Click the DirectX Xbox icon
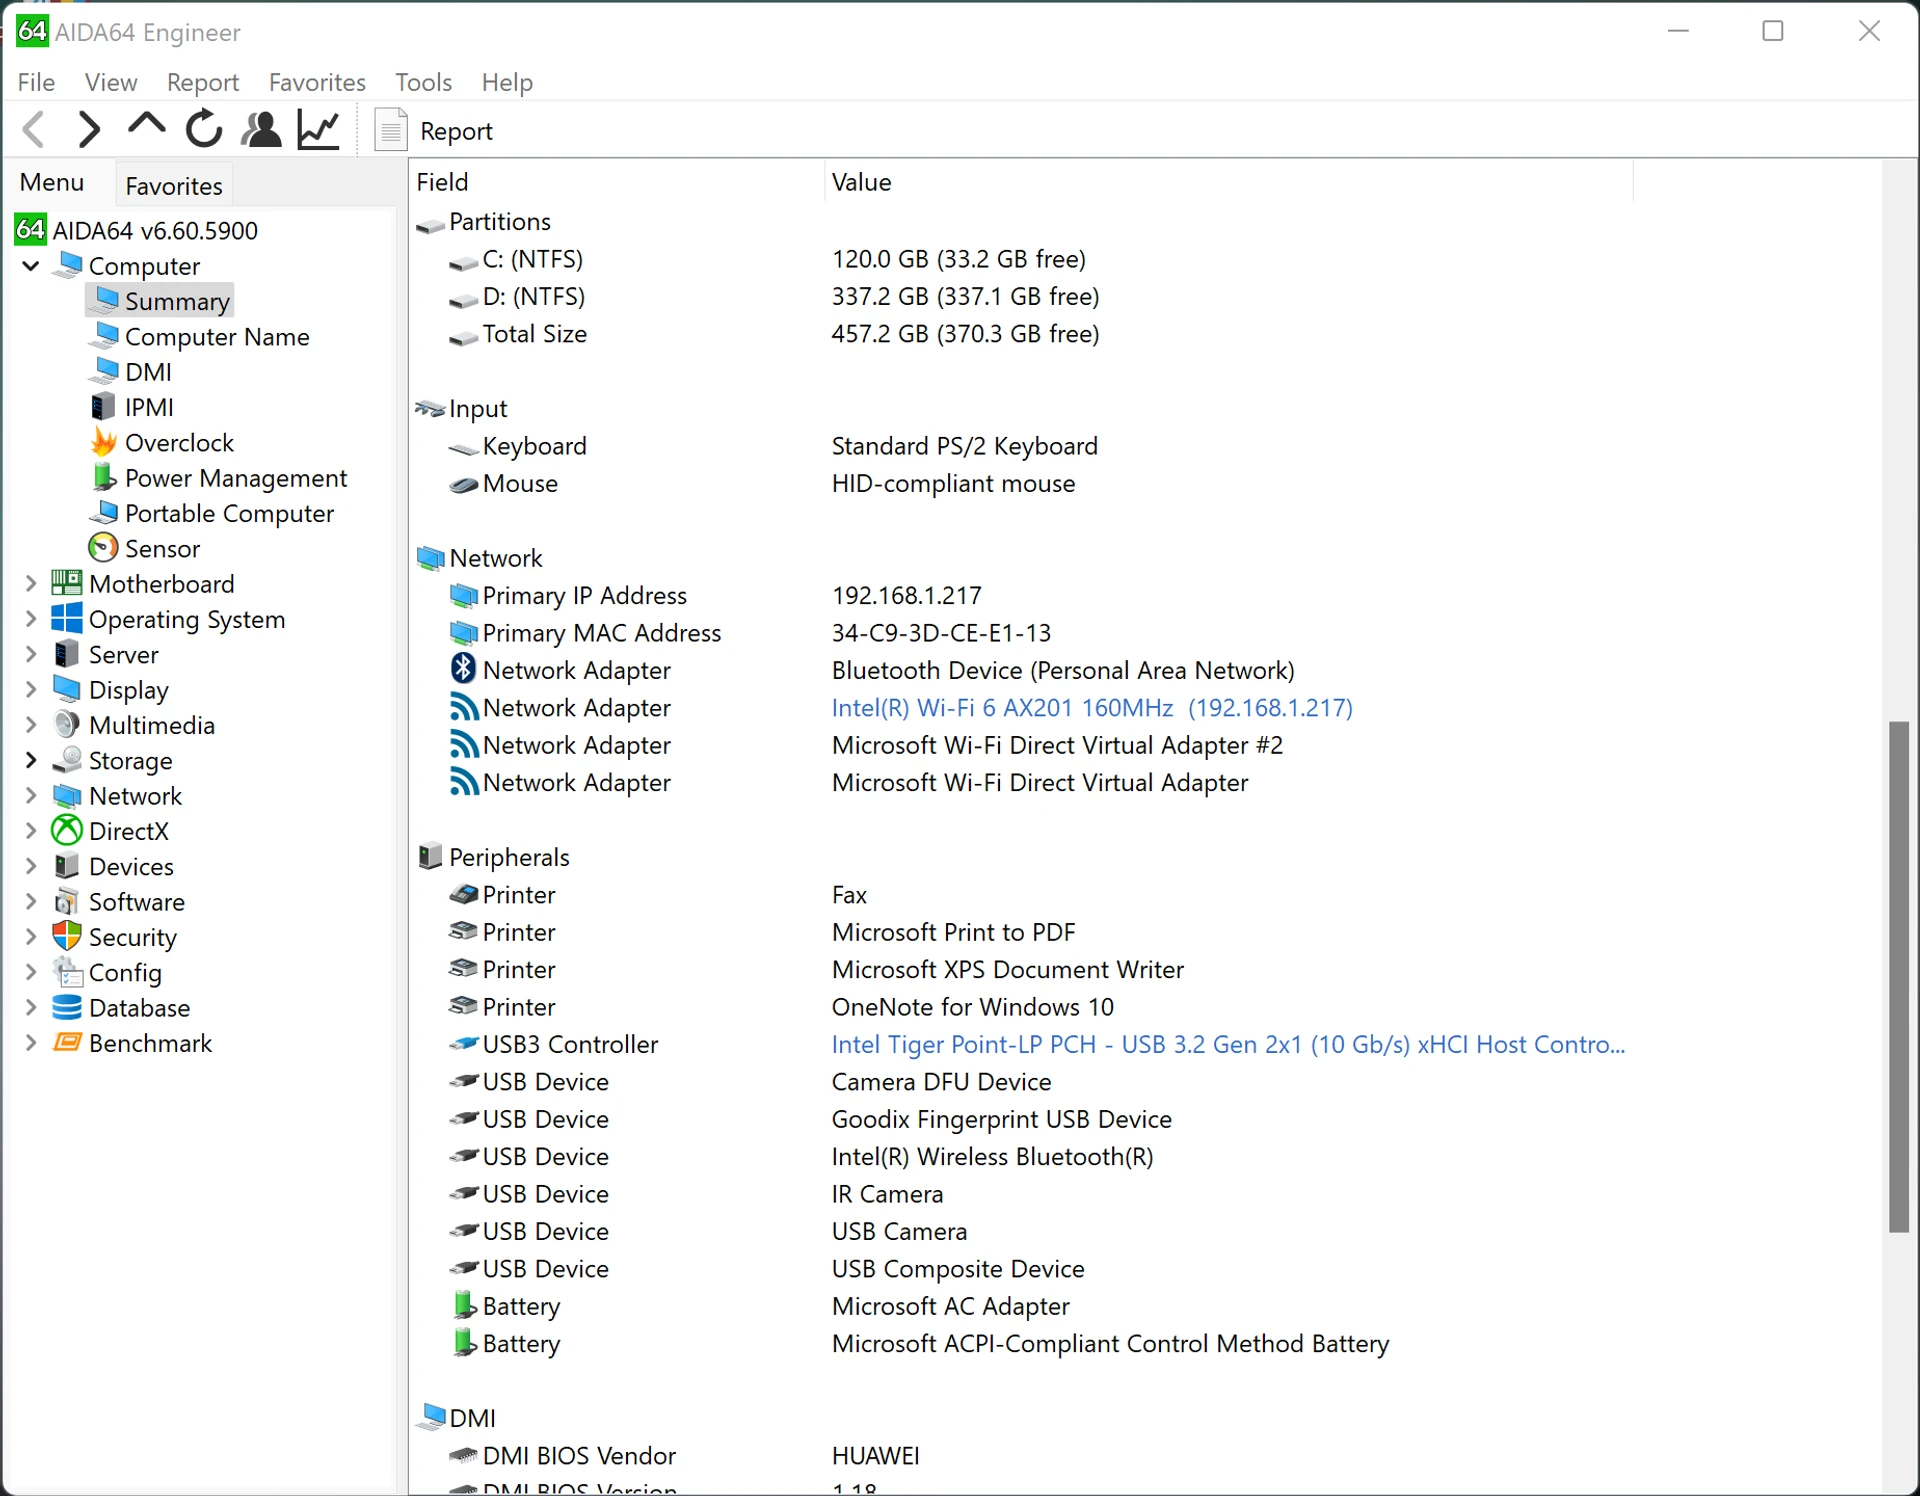Screen dimensions: 1920x1496 coord(66,830)
